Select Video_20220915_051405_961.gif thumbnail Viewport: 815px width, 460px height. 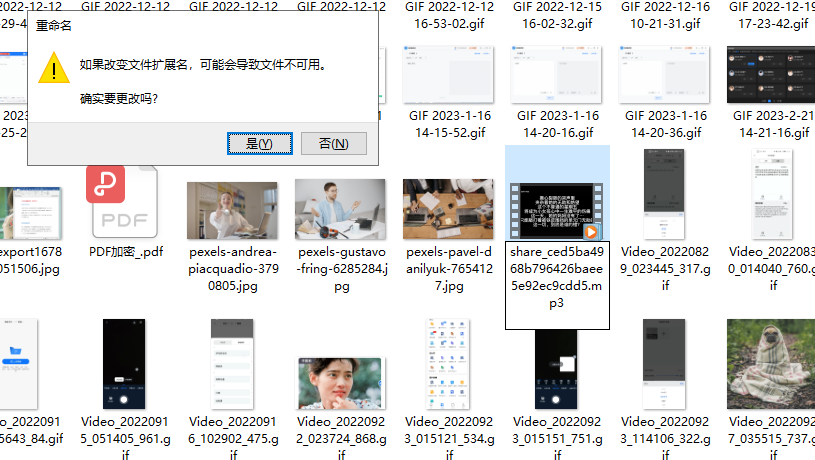pos(124,364)
